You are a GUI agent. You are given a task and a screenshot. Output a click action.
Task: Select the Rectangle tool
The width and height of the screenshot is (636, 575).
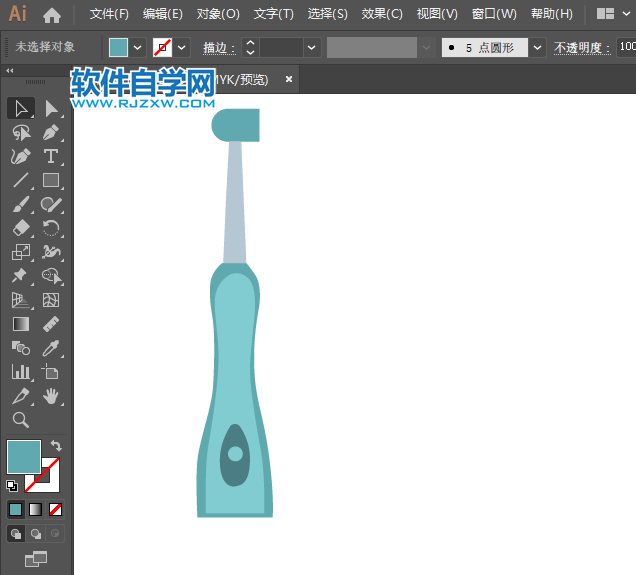(x=51, y=180)
